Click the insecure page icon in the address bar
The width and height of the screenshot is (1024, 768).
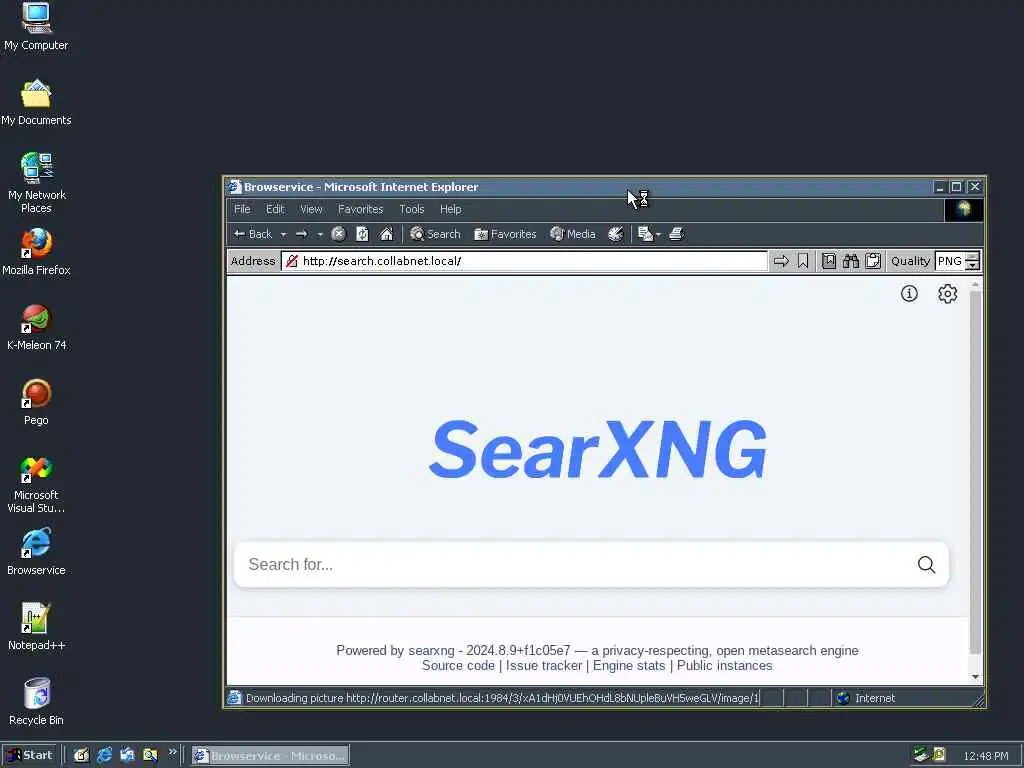point(292,261)
